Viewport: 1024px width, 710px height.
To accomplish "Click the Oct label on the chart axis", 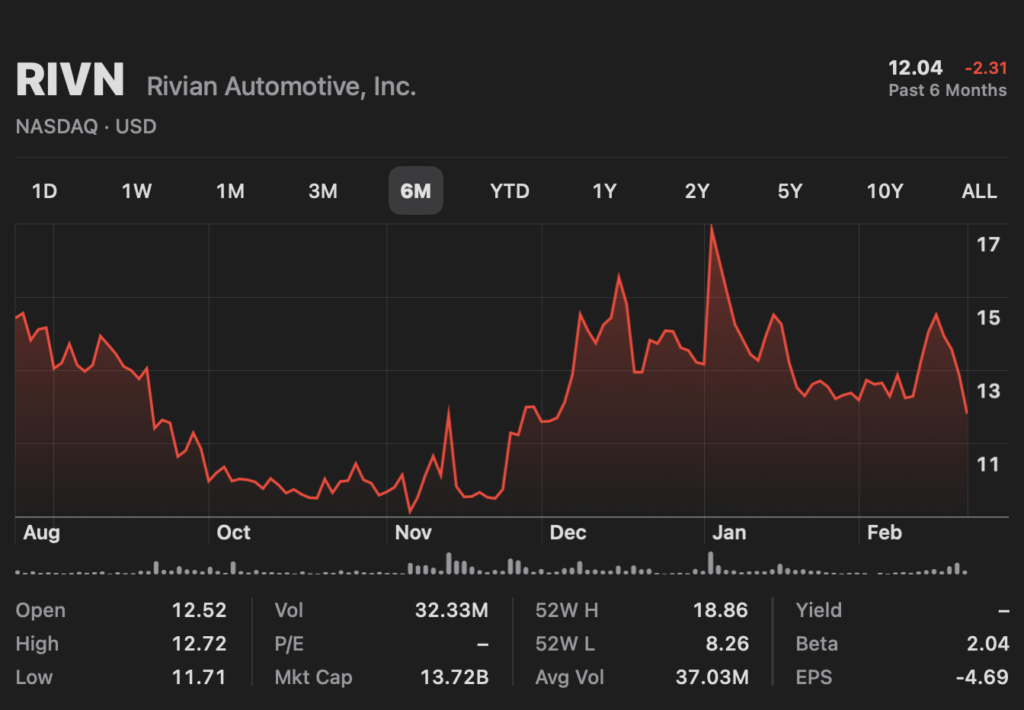I will click(x=233, y=532).
